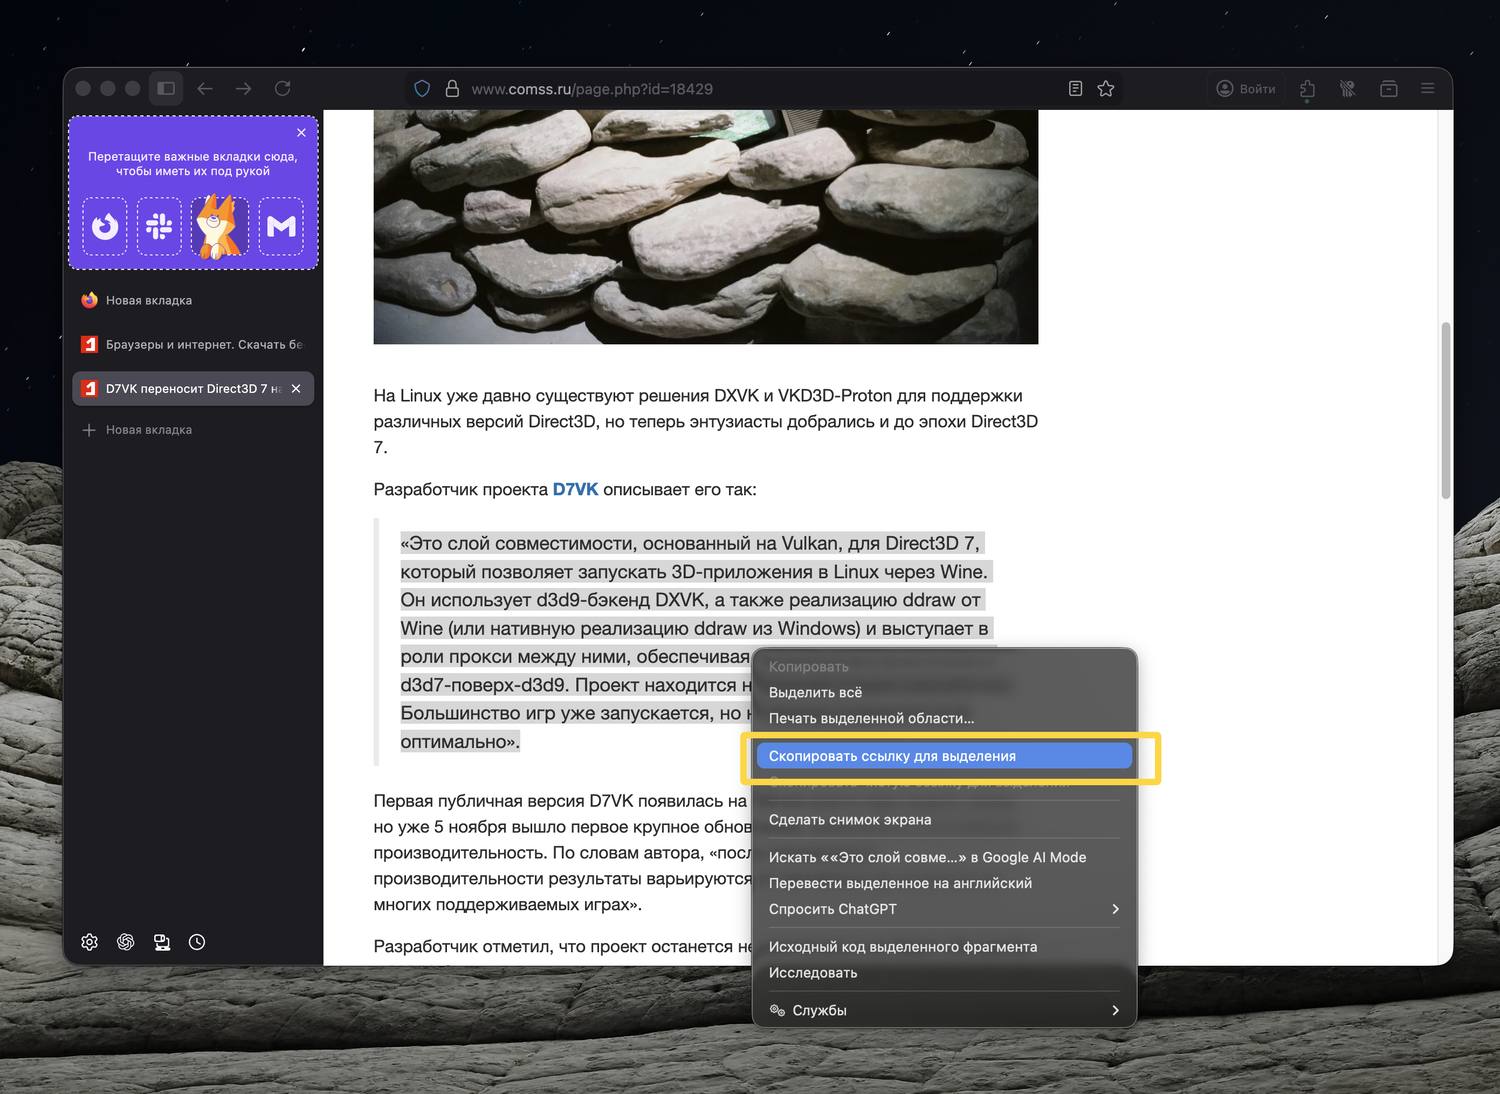Open the ChatGPT chatbot sidebar panel
The width and height of the screenshot is (1500, 1094).
[125, 942]
